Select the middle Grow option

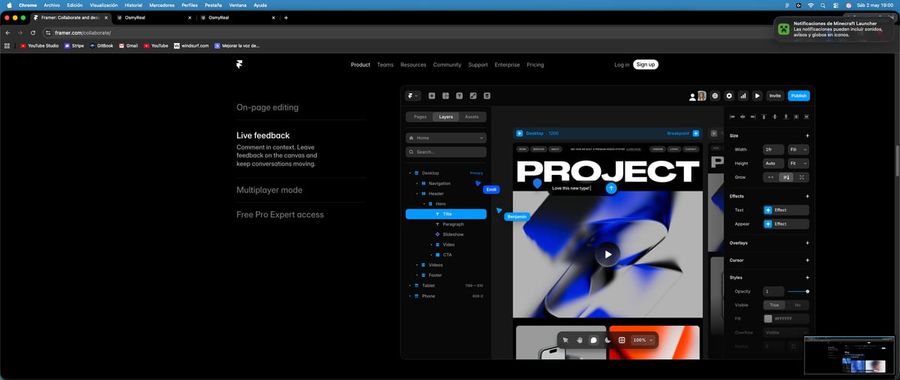(786, 178)
